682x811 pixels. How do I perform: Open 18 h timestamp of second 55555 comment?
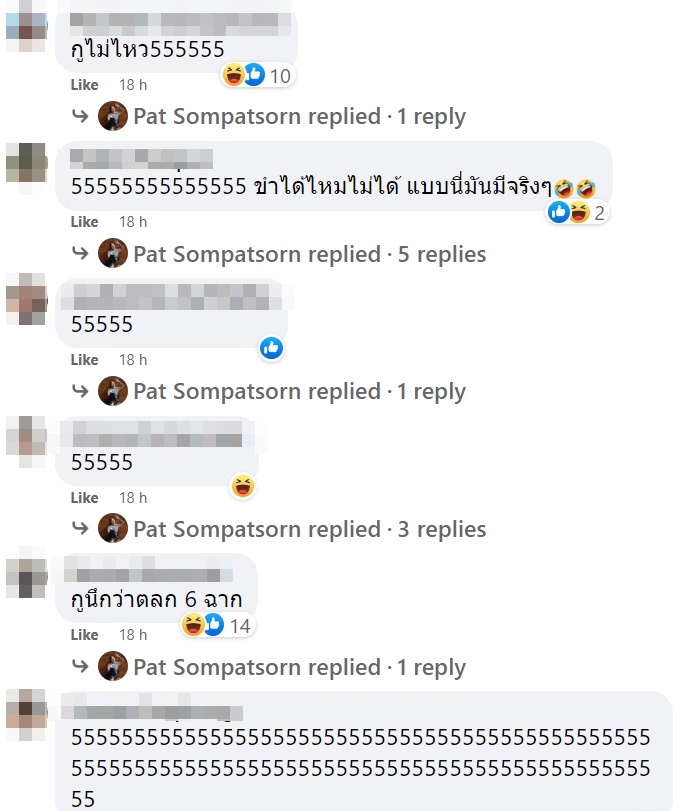point(133,498)
